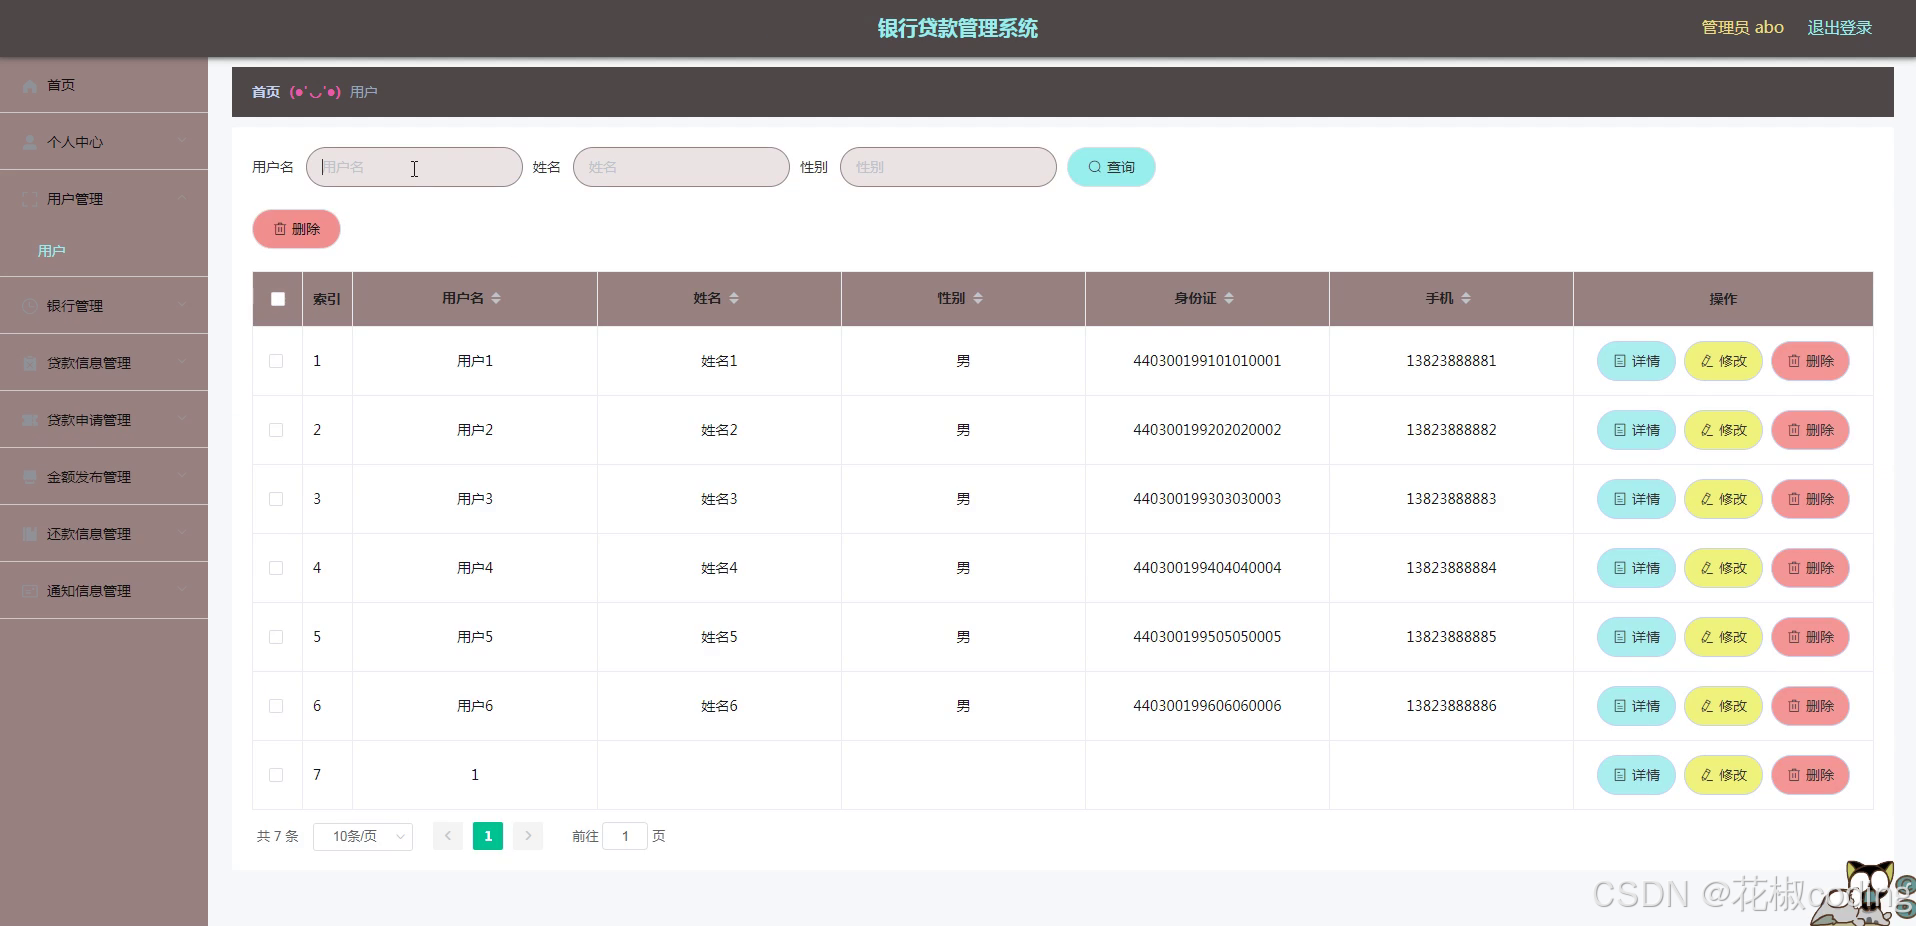
Task: Click the icon beside 贷款信息管理
Action: pyautogui.click(x=30, y=364)
